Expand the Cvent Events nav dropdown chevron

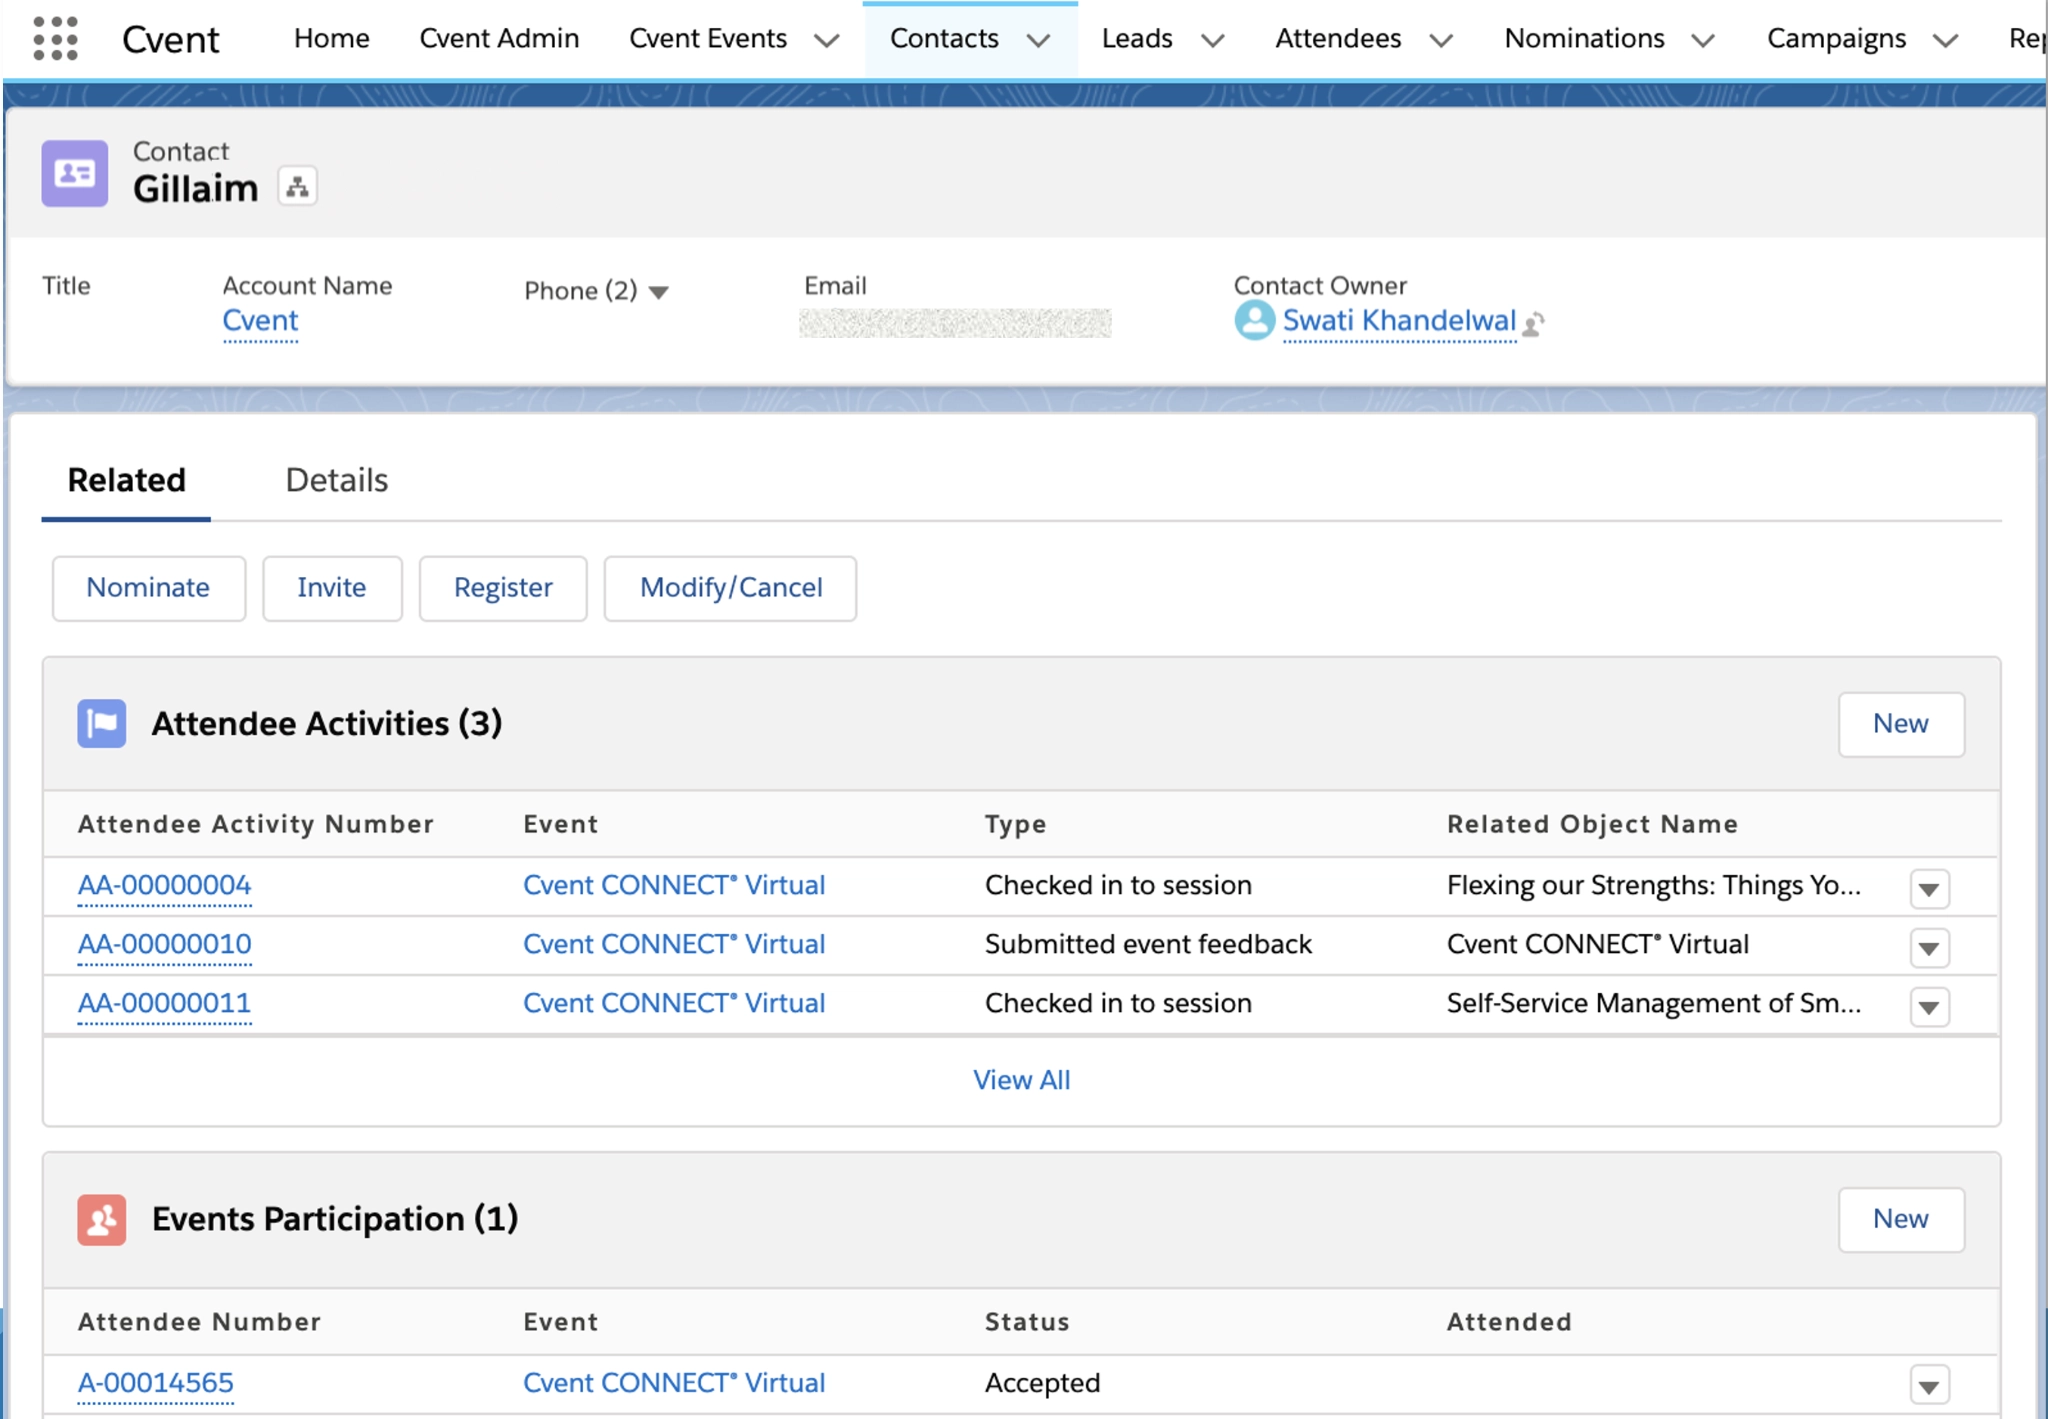click(826, 40)
